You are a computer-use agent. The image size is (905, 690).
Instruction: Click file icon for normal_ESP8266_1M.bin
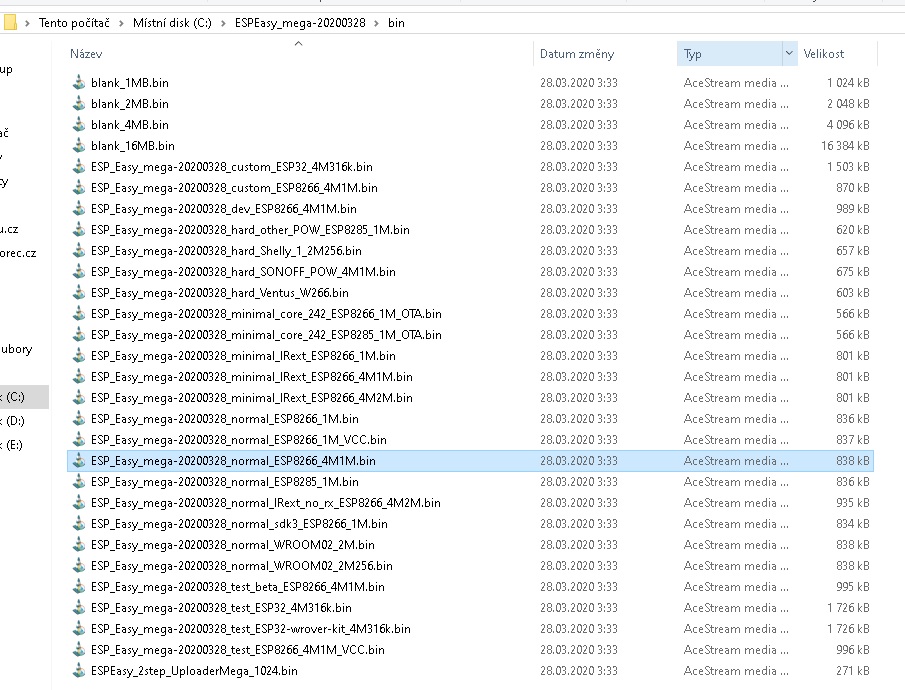(79, 419)
